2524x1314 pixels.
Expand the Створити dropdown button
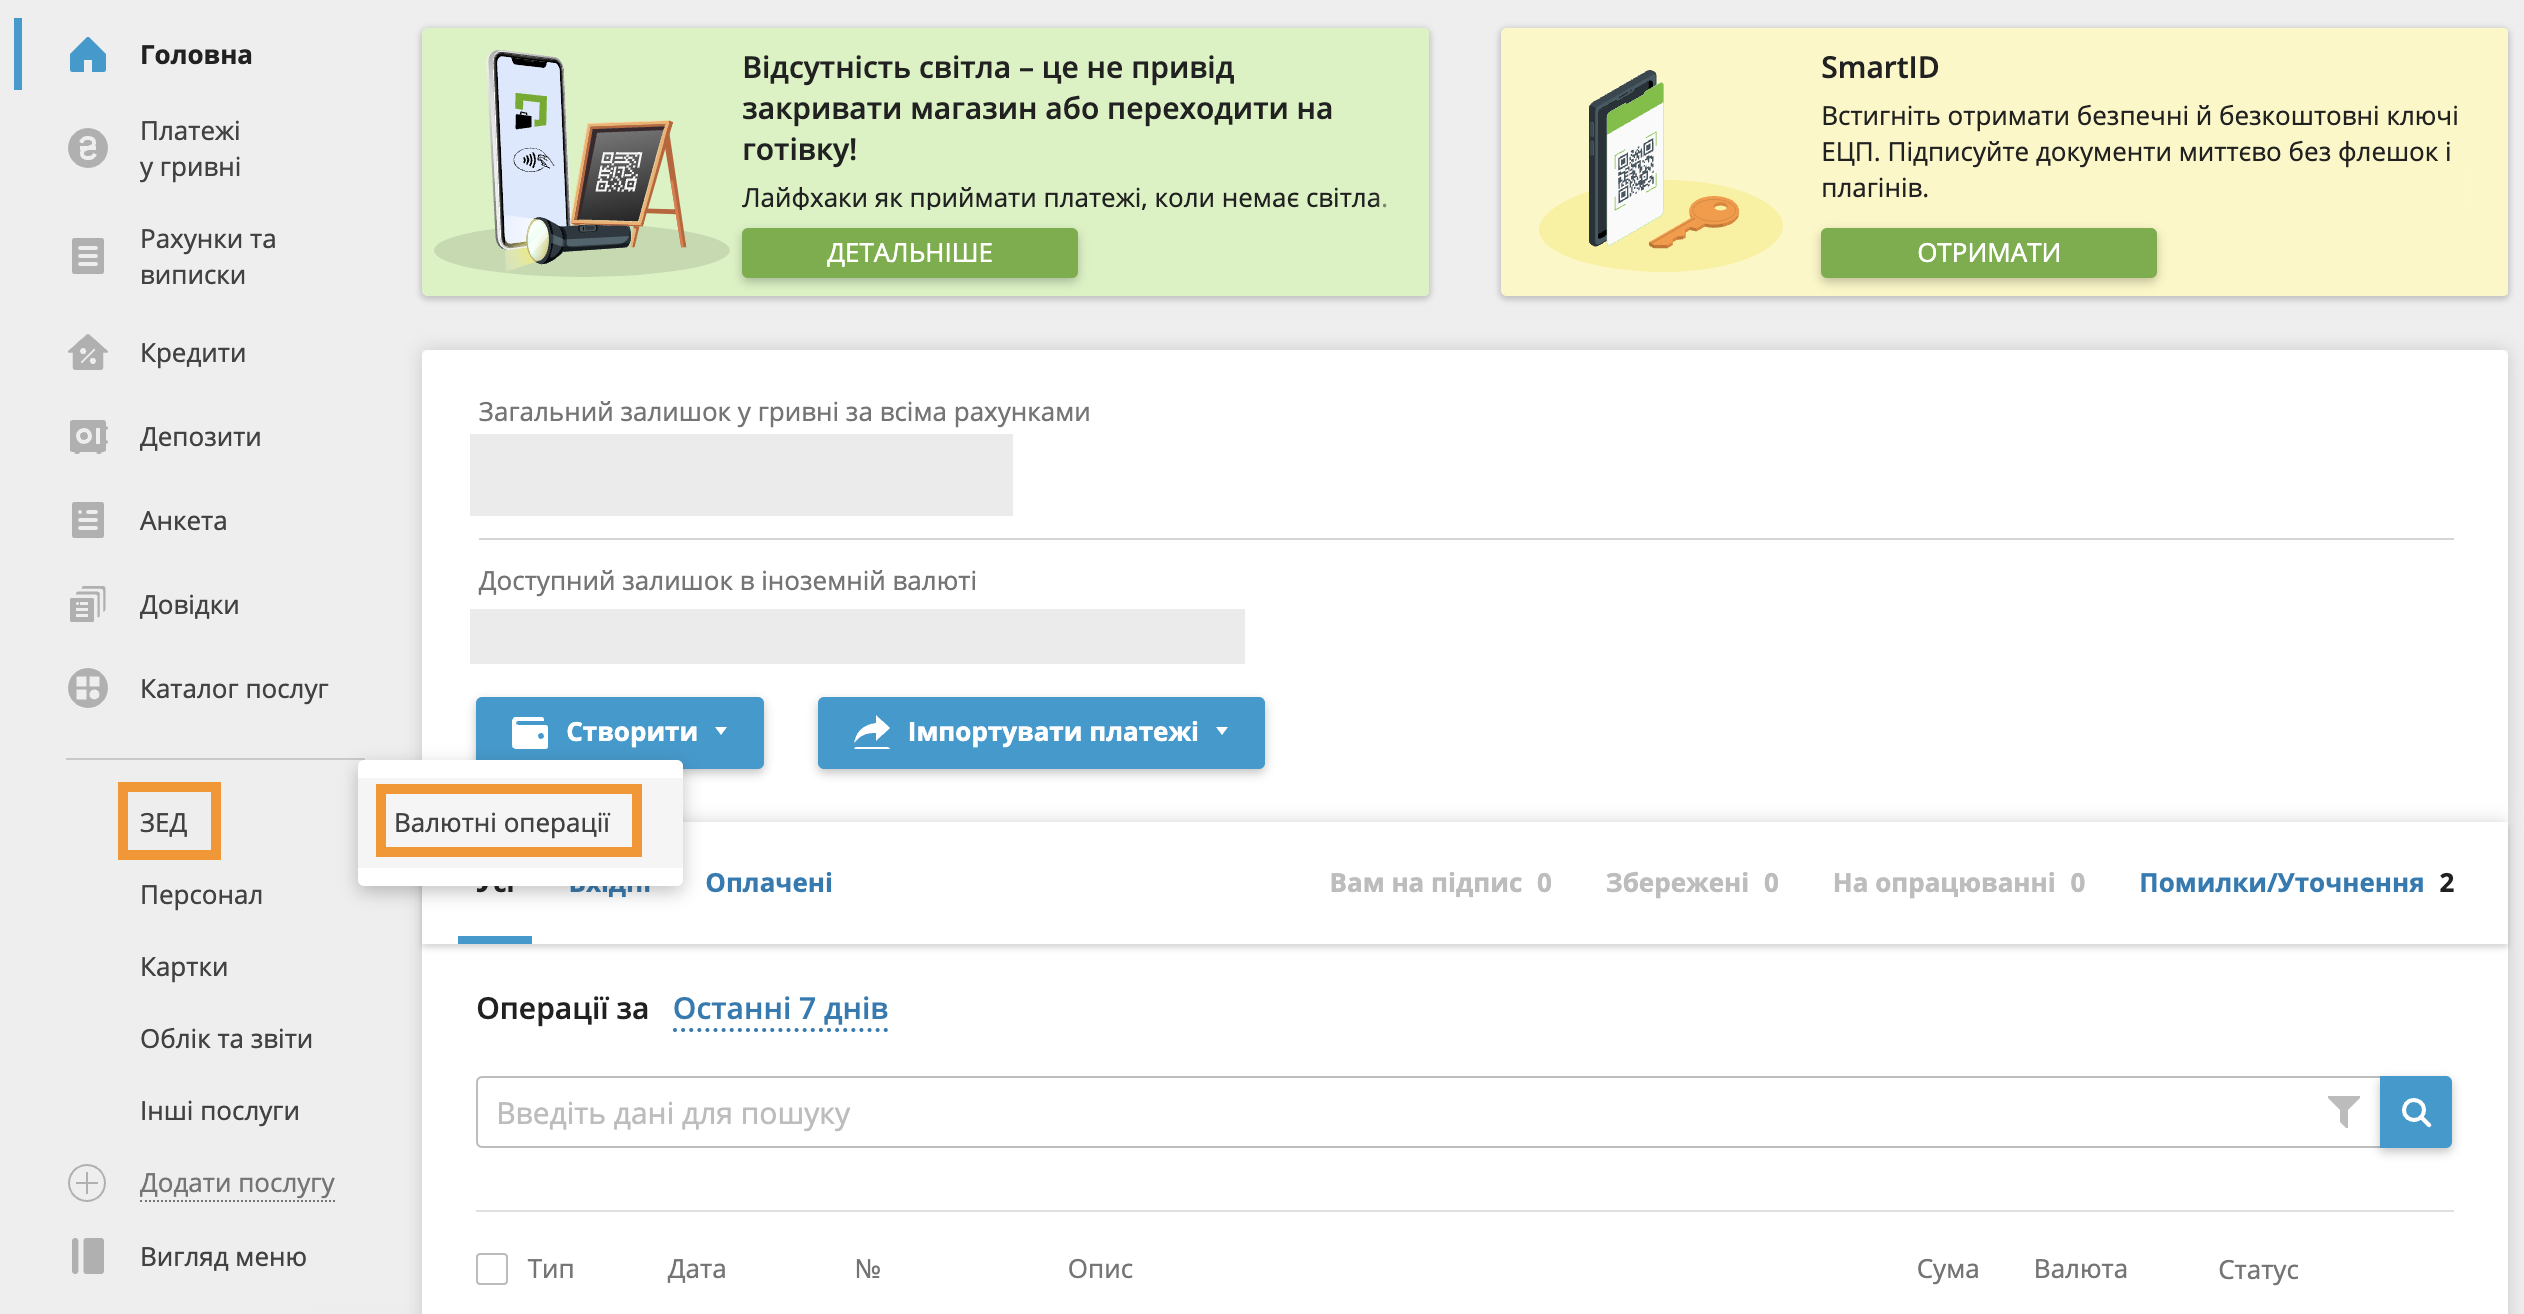(x=619, y=733)
